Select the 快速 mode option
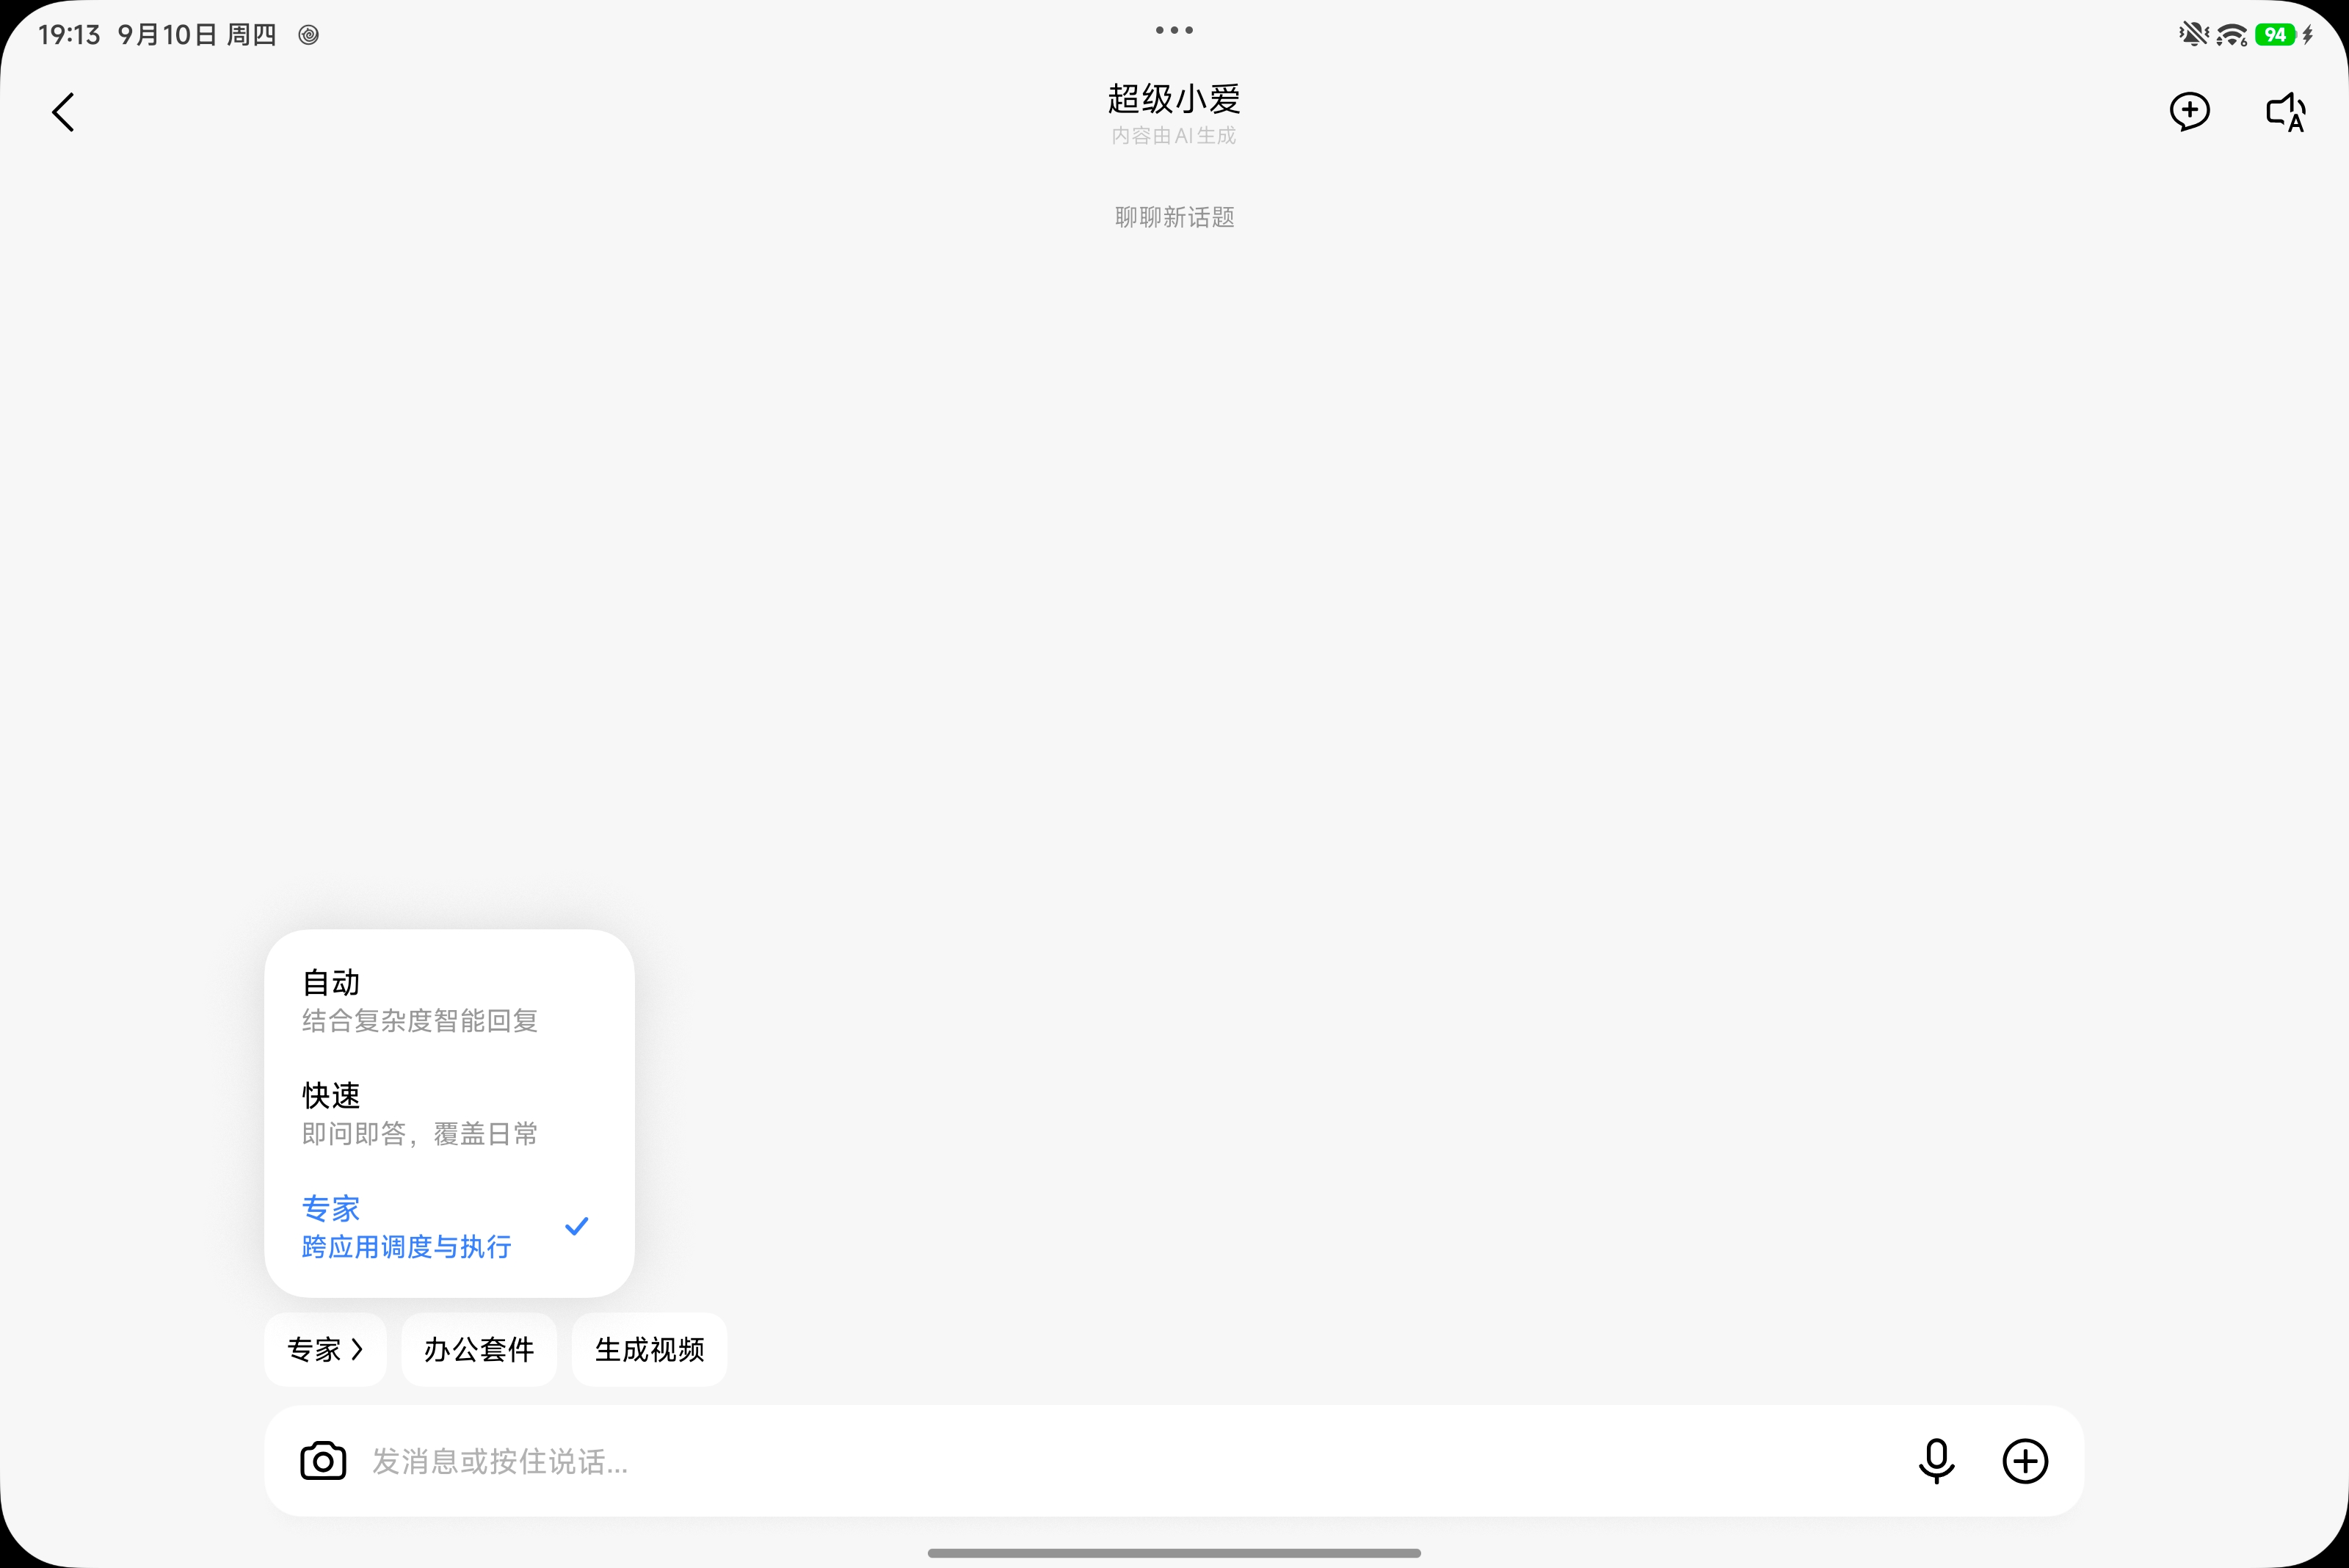The image size is (2349, 1568). pyautogui.click(x=449, y=1114)
